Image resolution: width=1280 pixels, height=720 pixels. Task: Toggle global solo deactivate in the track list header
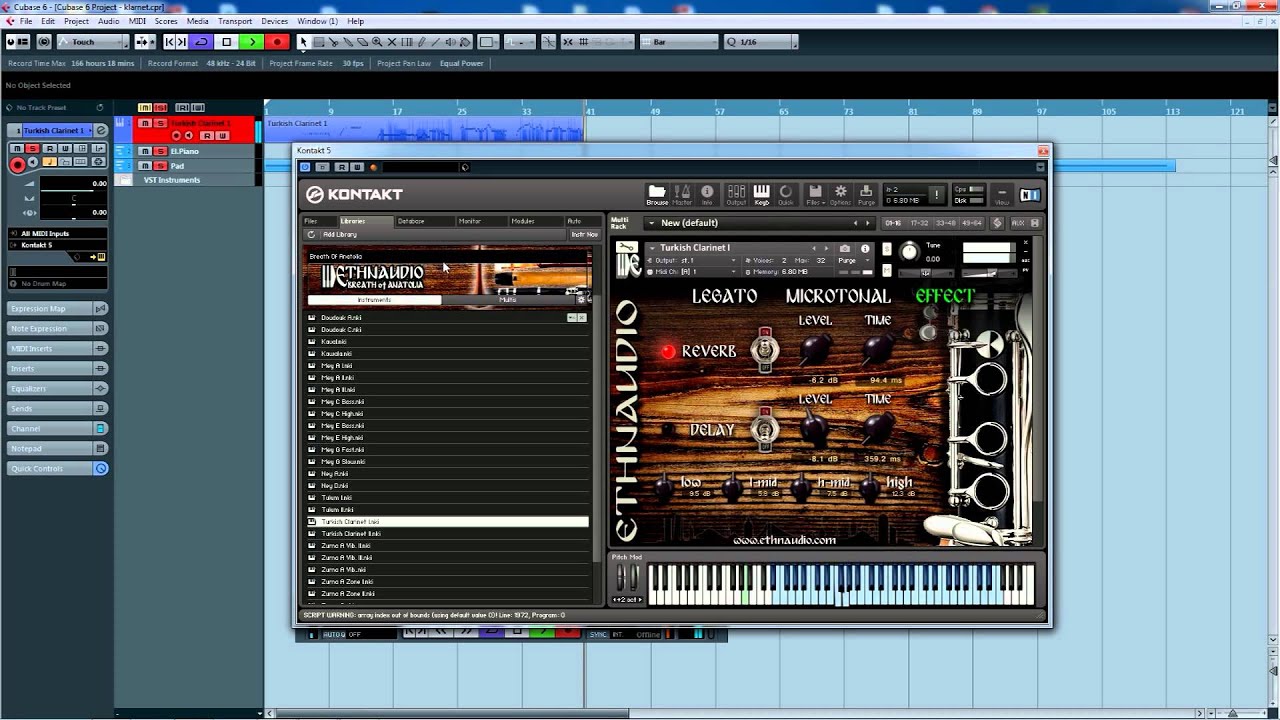tap(160, 107)
